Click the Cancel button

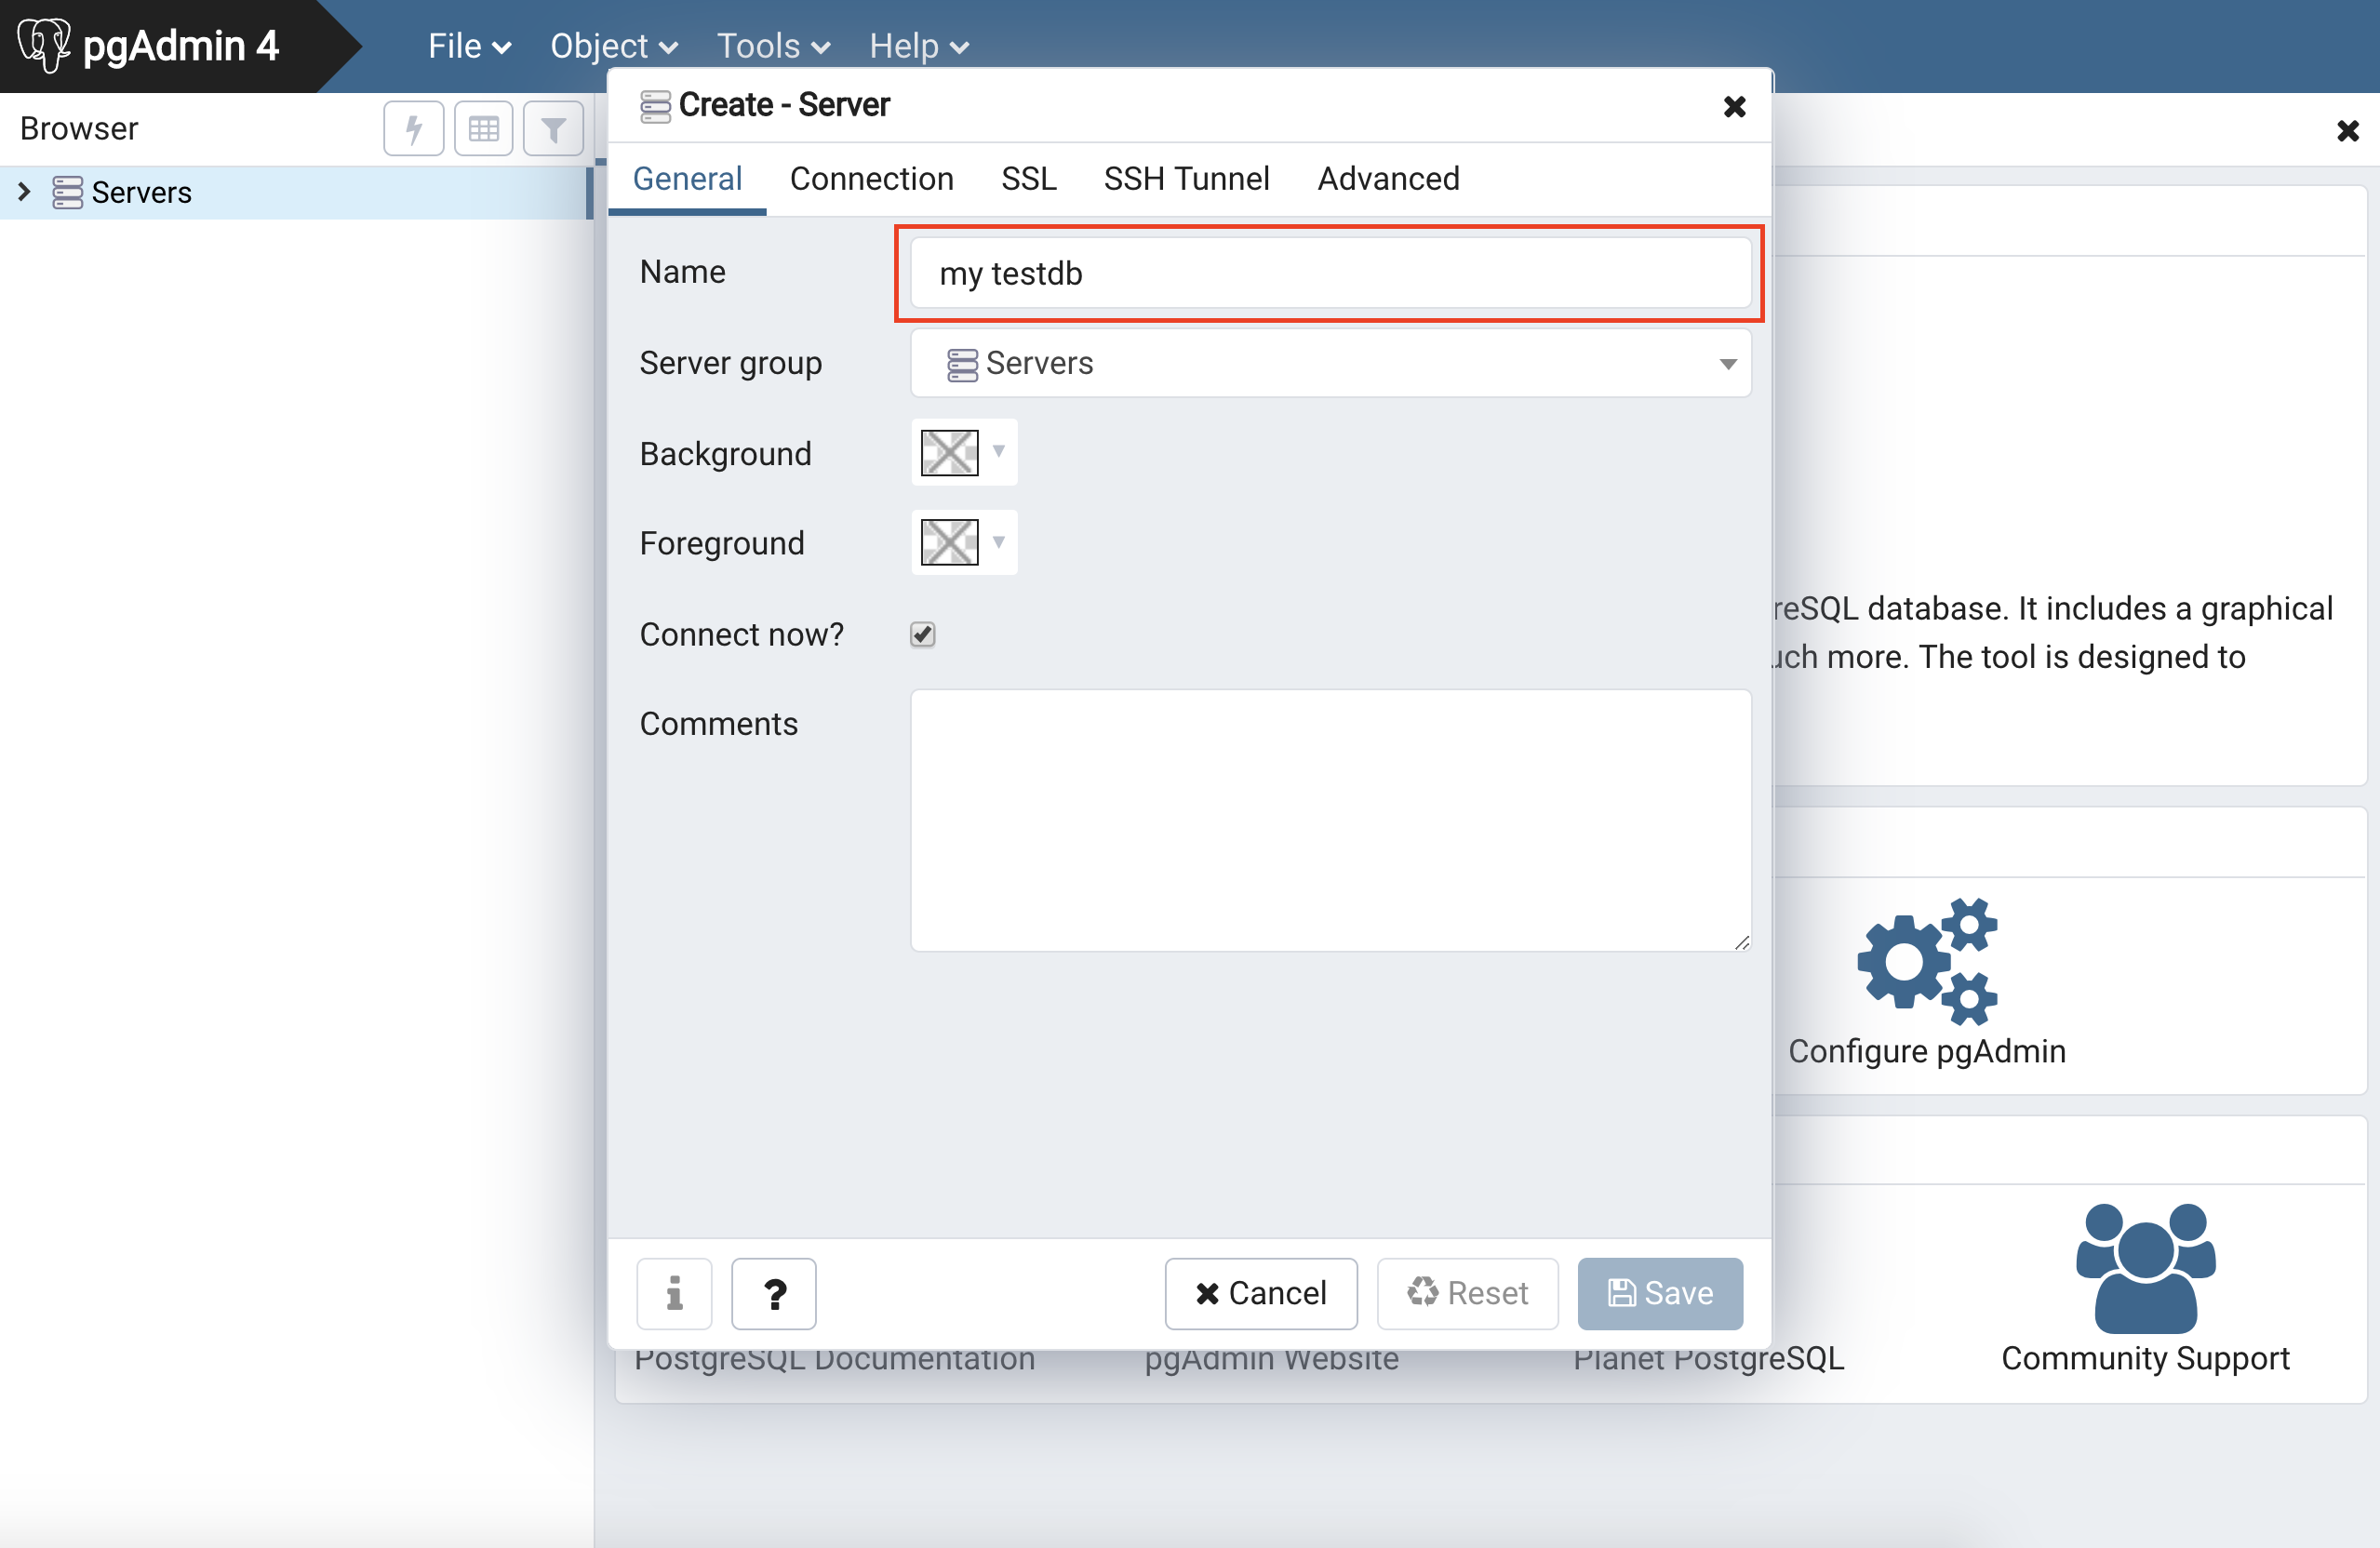(x=1260, y=1293)
